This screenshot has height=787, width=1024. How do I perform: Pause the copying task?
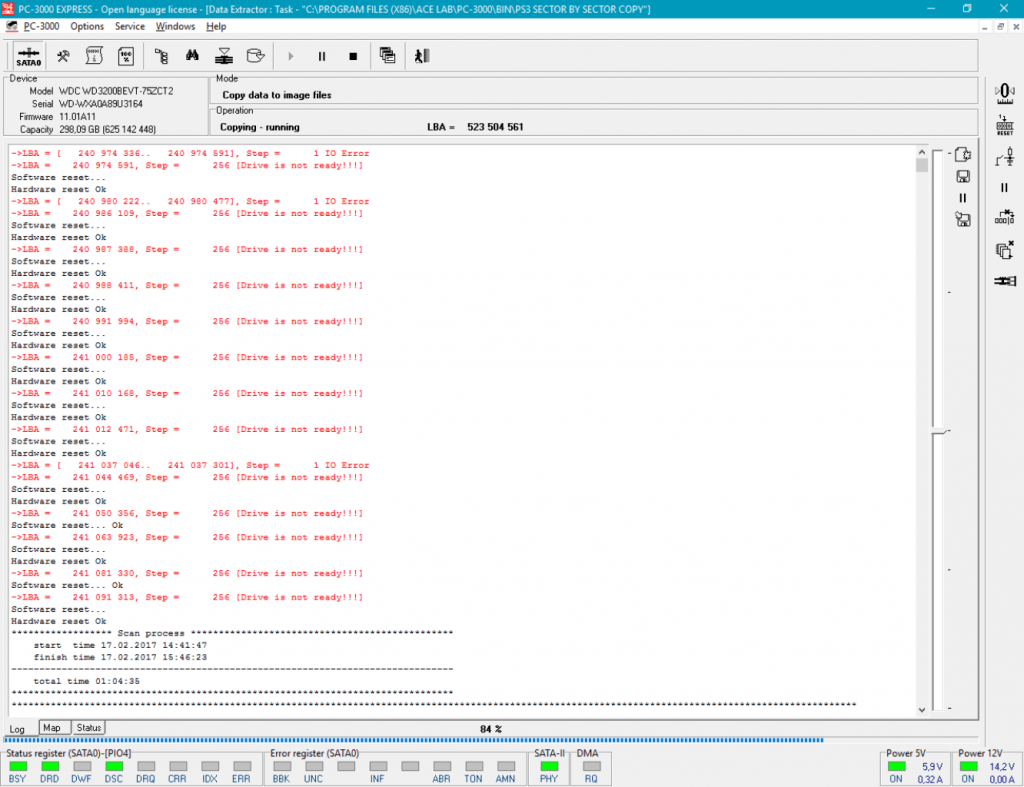tap(322, 57)
